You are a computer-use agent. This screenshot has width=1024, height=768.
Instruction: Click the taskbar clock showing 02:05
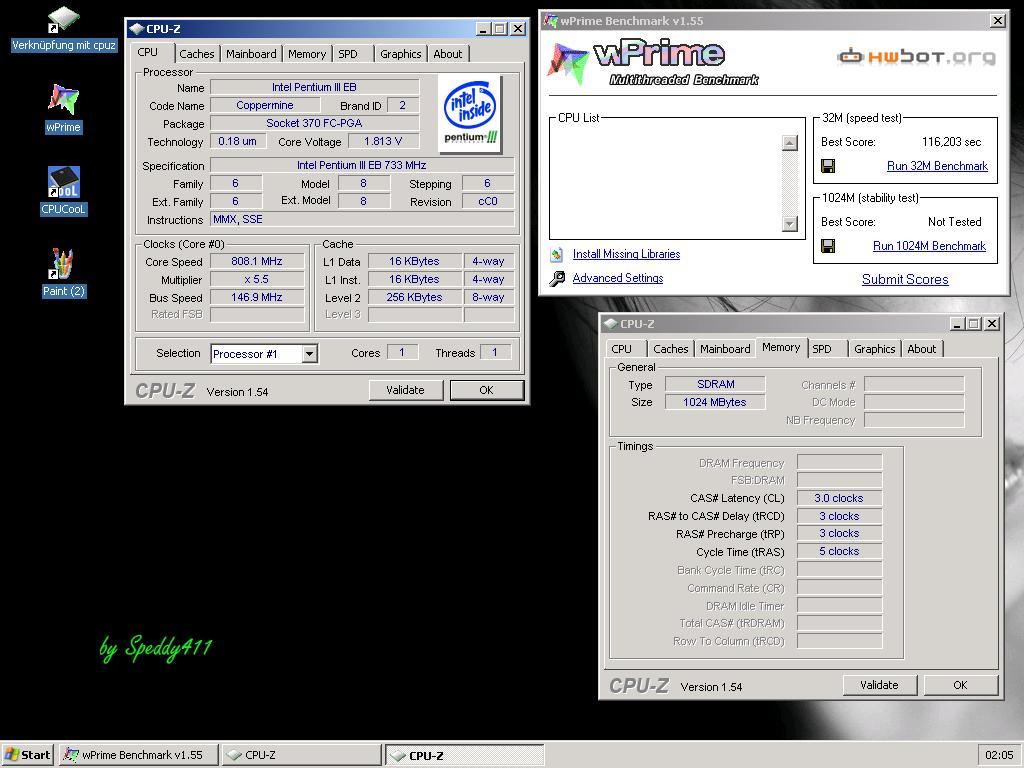(999, 755)
